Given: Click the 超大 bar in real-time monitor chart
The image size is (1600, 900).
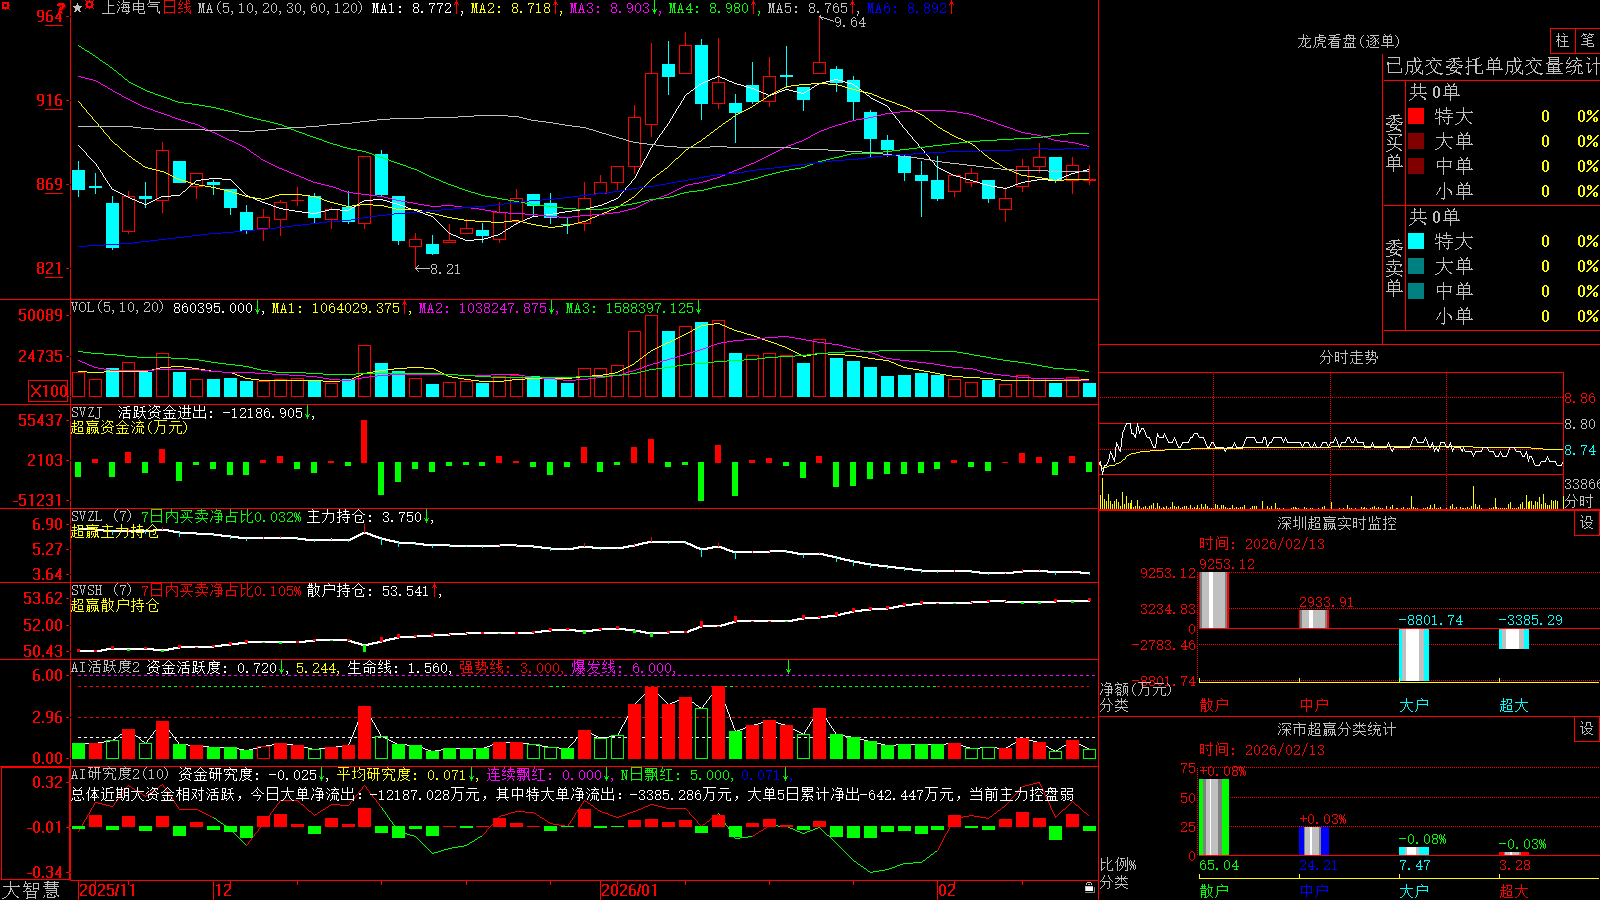Looking at the screenshot, I should pyautogui.click(x=1513, y=639).
